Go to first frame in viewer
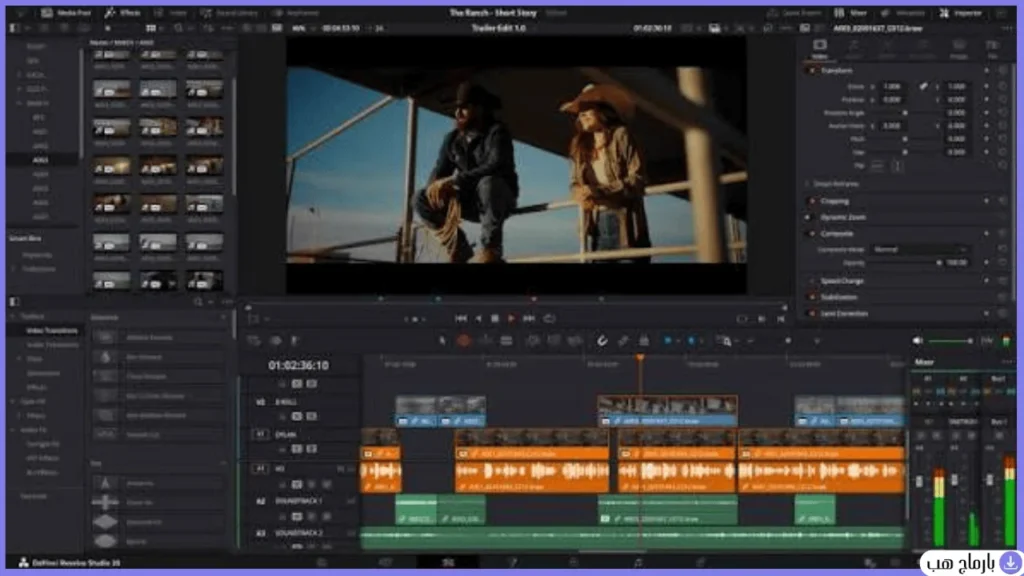The image size is (1024, 576). click(460, 319)
